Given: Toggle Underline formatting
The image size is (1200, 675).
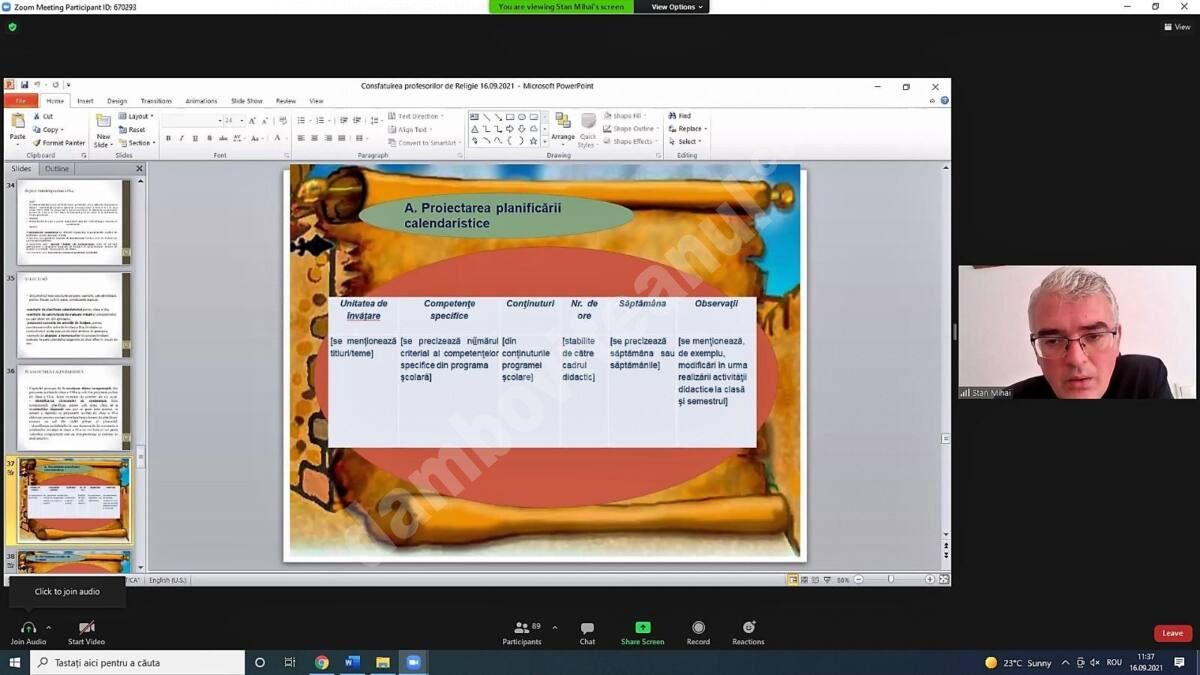Looking at the screenshot, I should pos(195,139).
